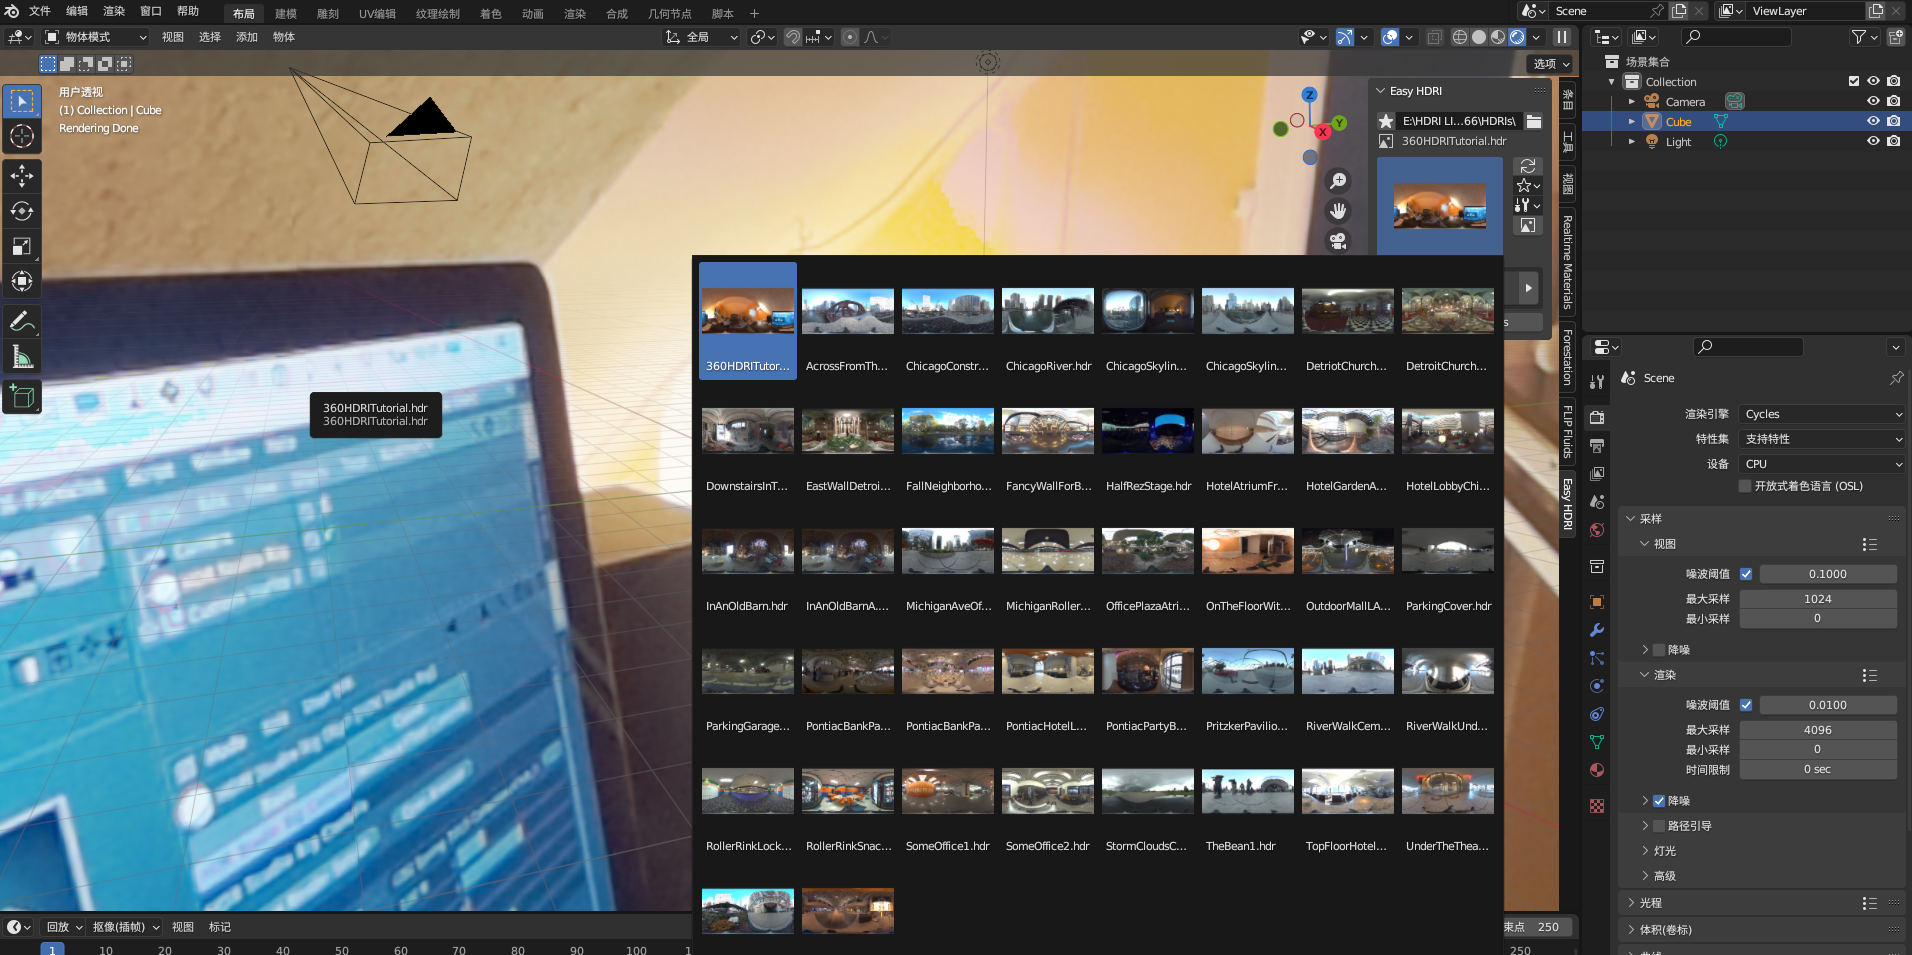Switch to the 着色 workspace tab
This screenshot has width=1912, height=955.
coord(490,14)
